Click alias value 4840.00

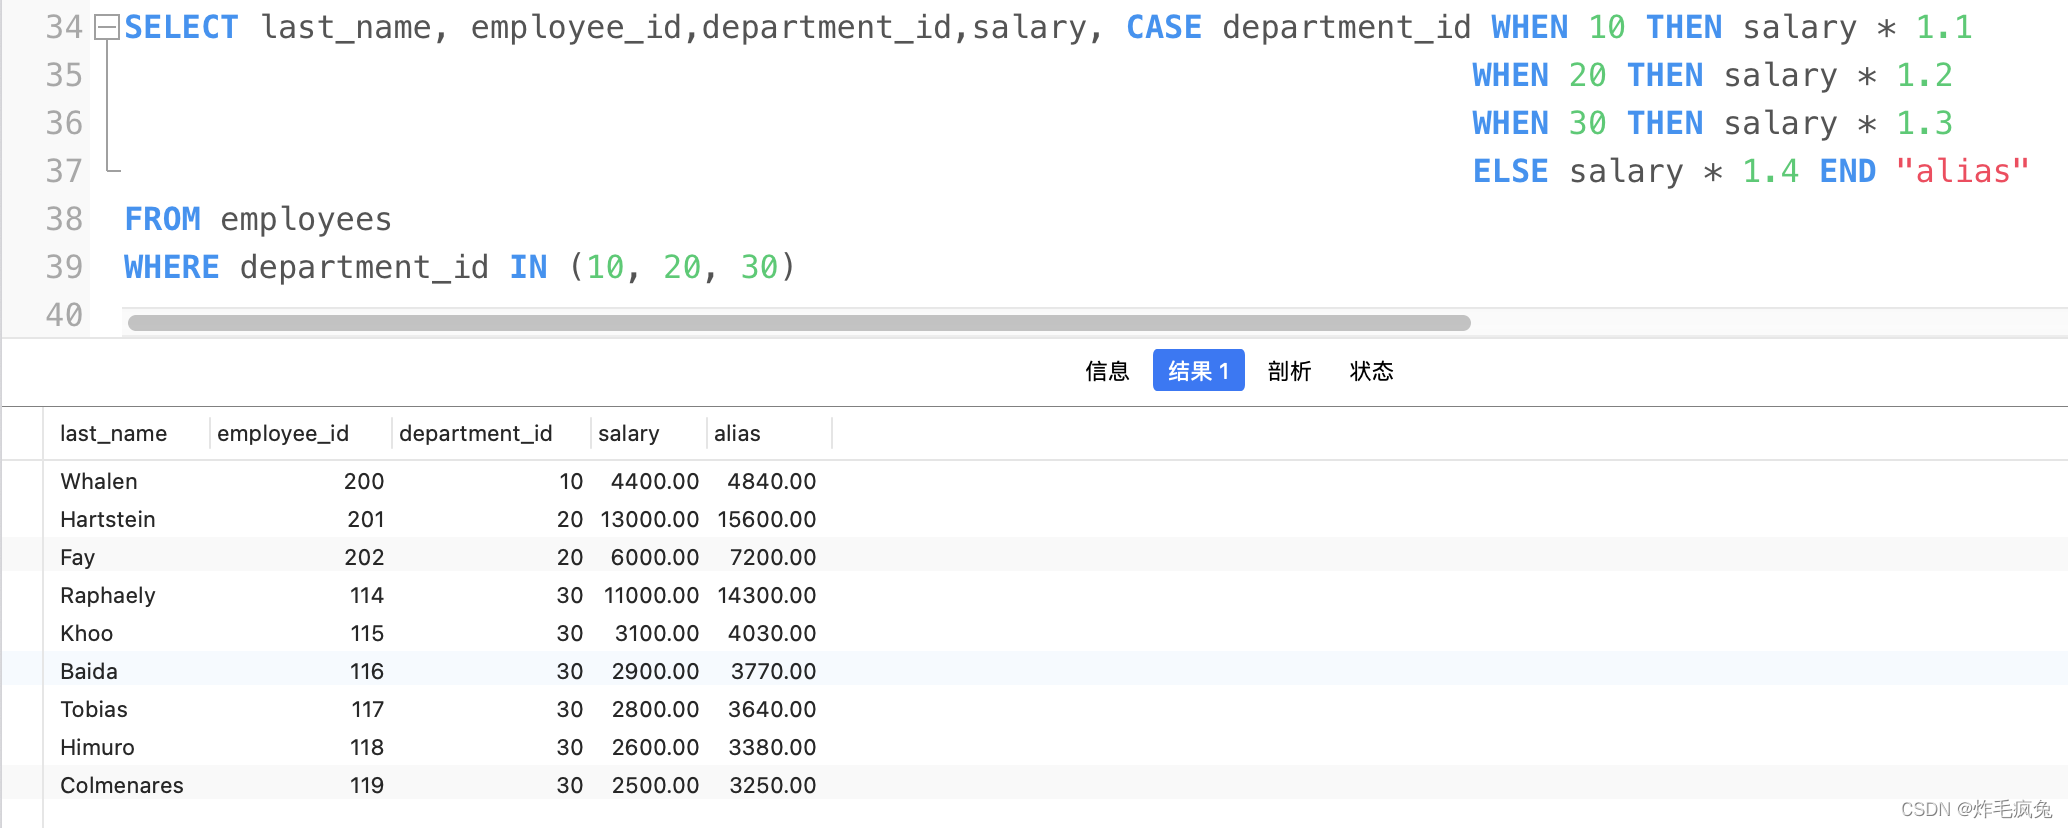pos(772,481)
